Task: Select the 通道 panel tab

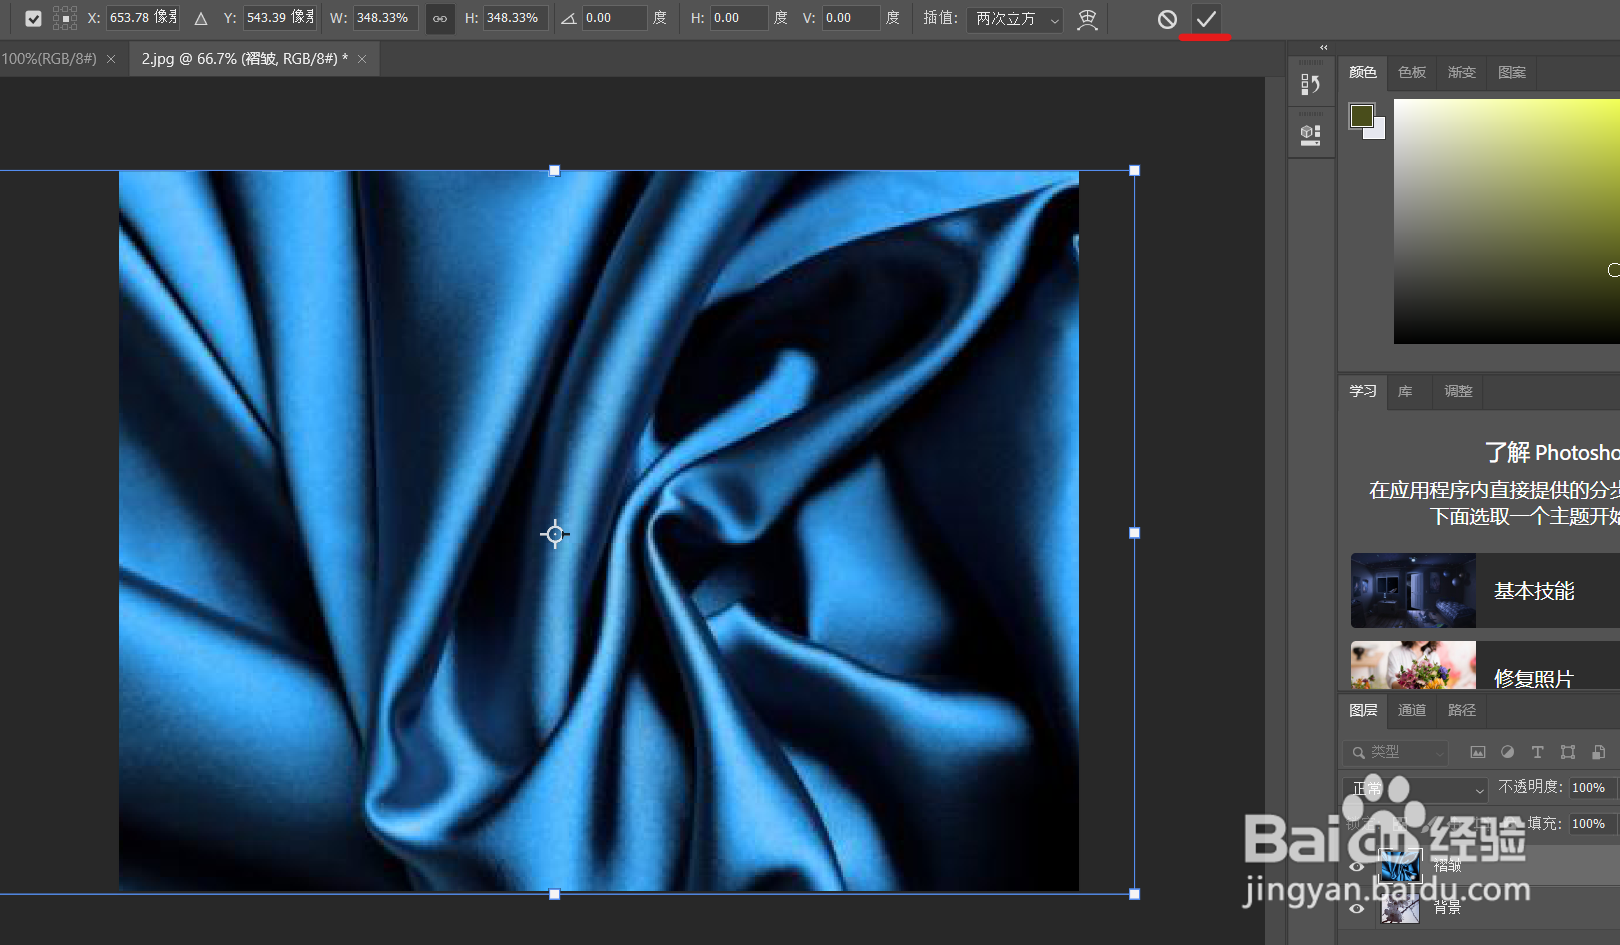Action: pos(1412,710)
